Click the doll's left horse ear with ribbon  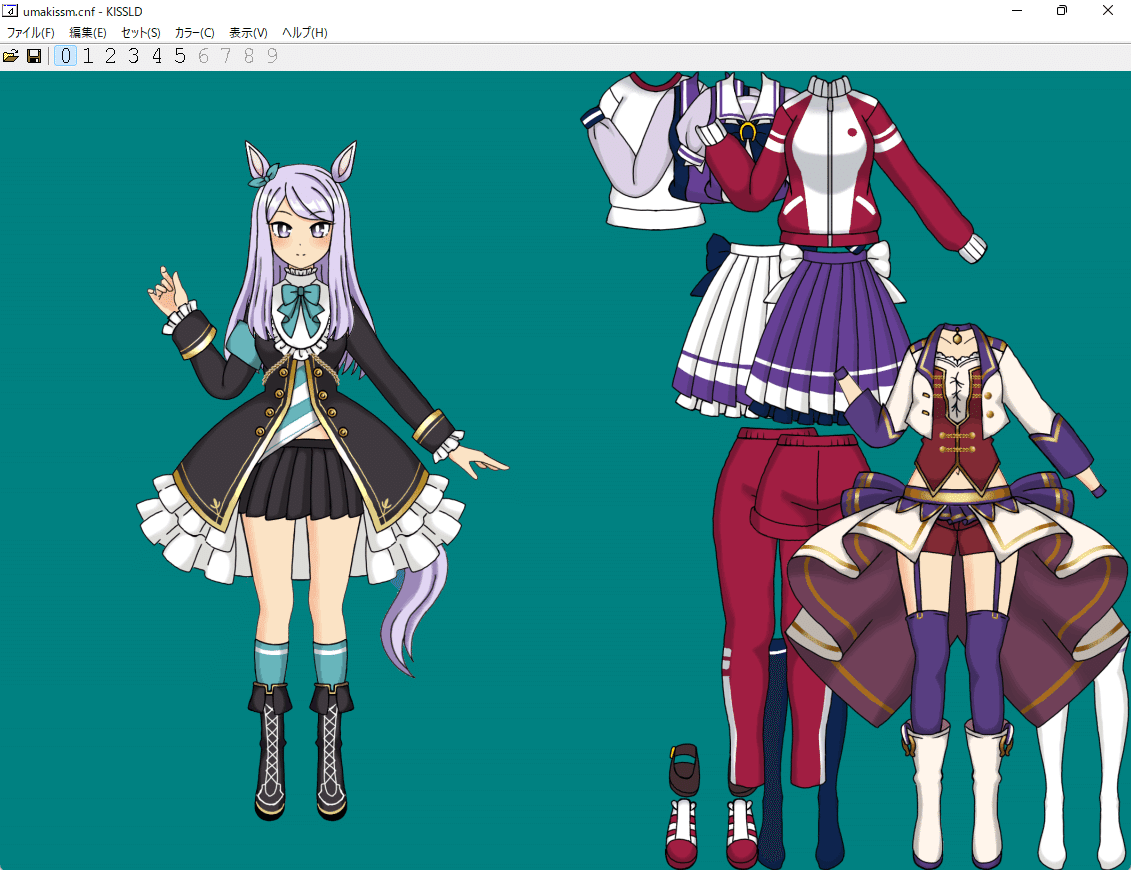261,164
